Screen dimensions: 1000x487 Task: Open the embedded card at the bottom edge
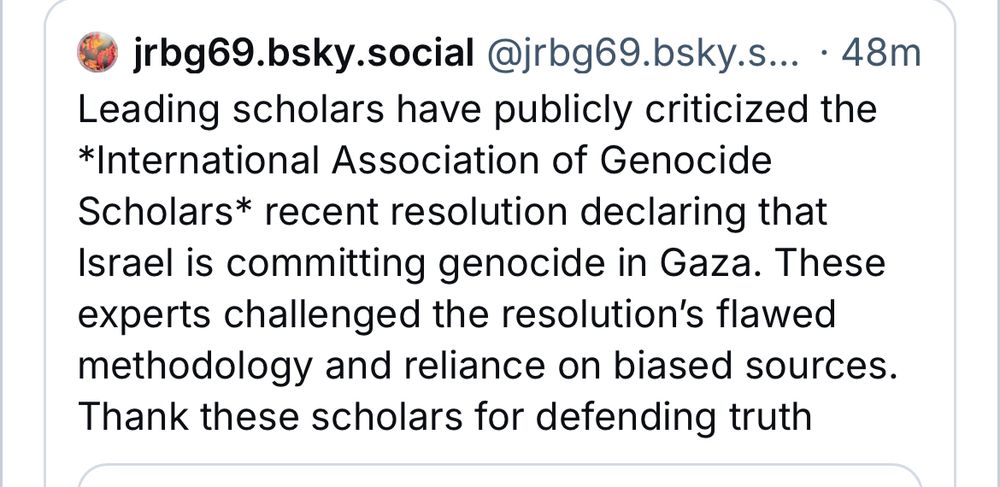tap(499, 476)
